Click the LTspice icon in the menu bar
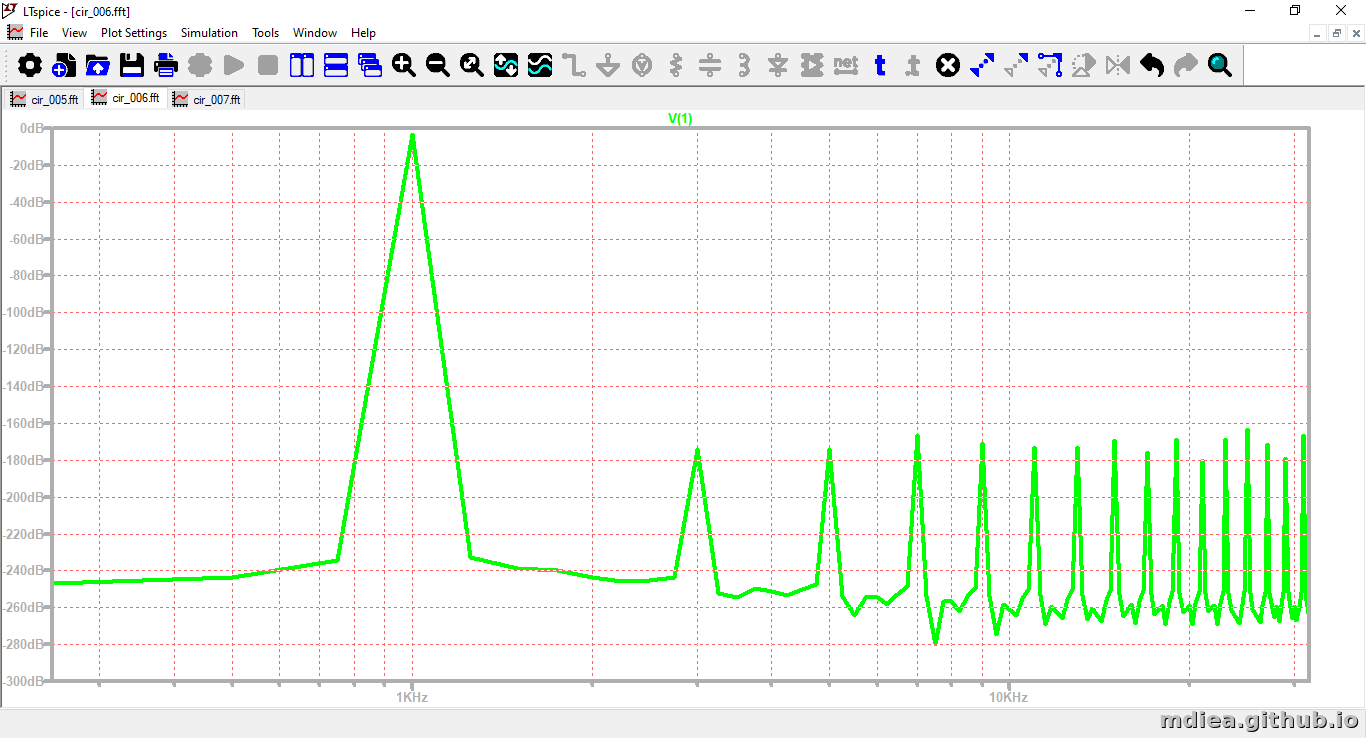 [15, 32]
